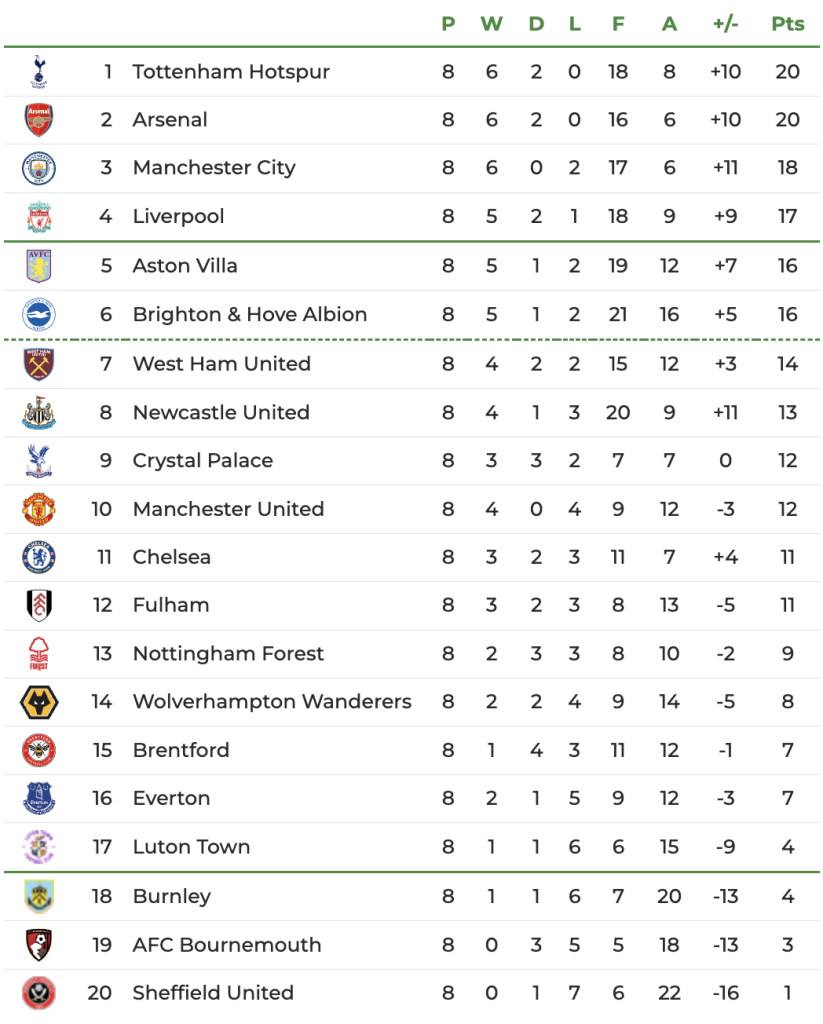Click the Chelsea club crest
This screenshot has height=1024, width=823.
tap(39, 557)
